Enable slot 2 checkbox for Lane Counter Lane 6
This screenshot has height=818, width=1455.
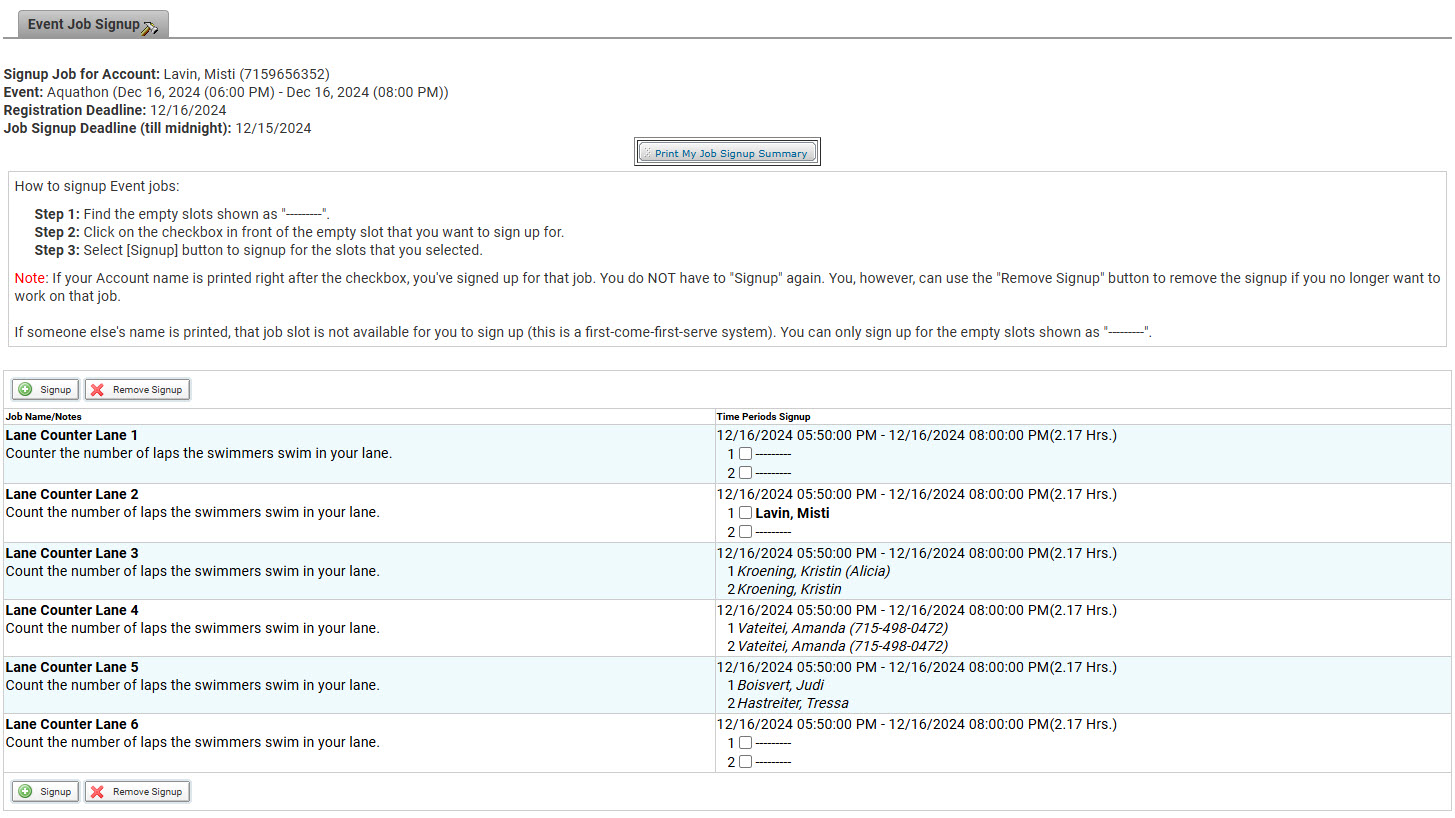[x=745, y=762]
